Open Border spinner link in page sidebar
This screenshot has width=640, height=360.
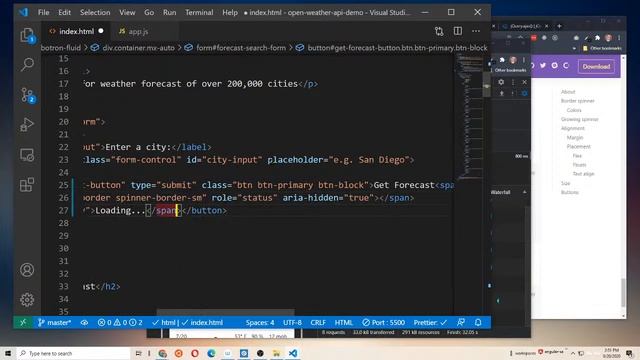click(x=577, y=101)
